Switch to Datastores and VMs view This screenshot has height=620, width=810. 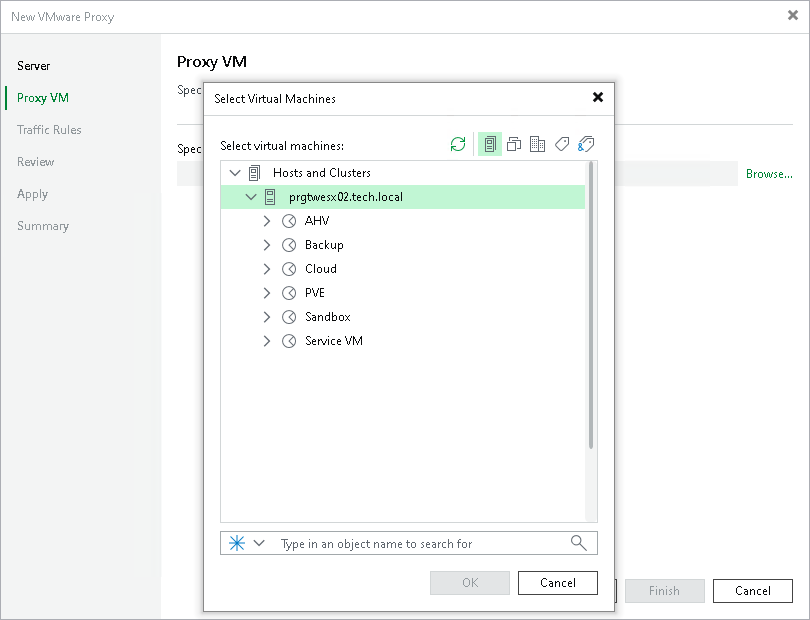tap(537, 143)
